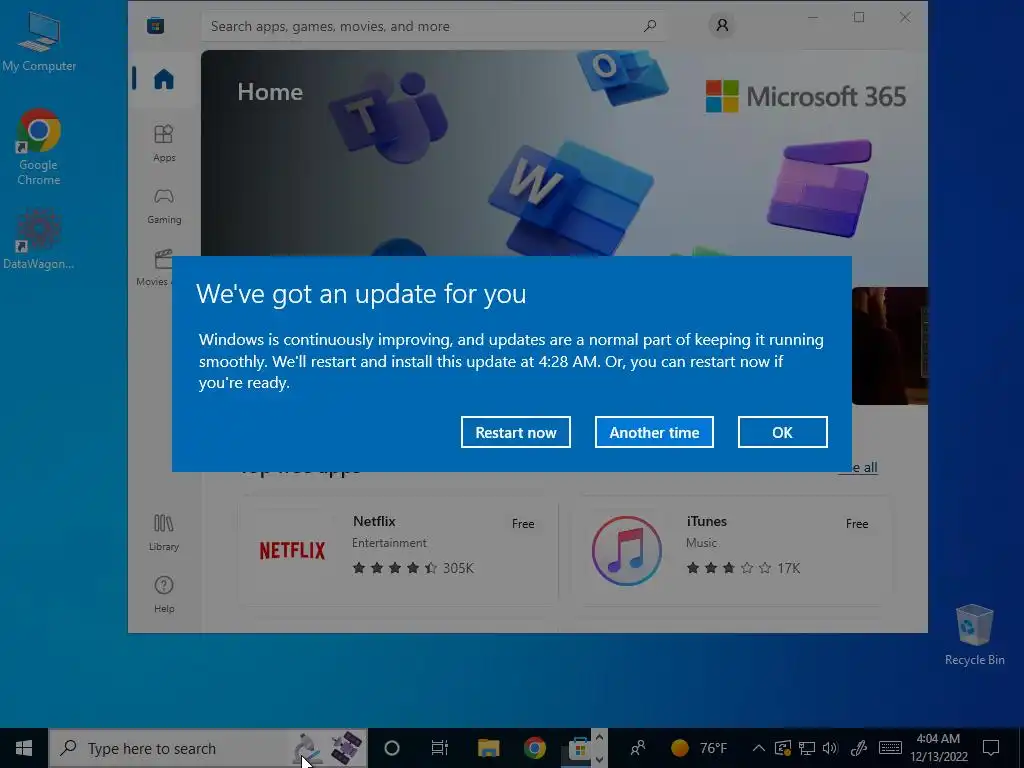The height and width of the screenshot is (768, 1024).
Task: Open the pen workspace tray icon
Action: [x=859, y=748]
